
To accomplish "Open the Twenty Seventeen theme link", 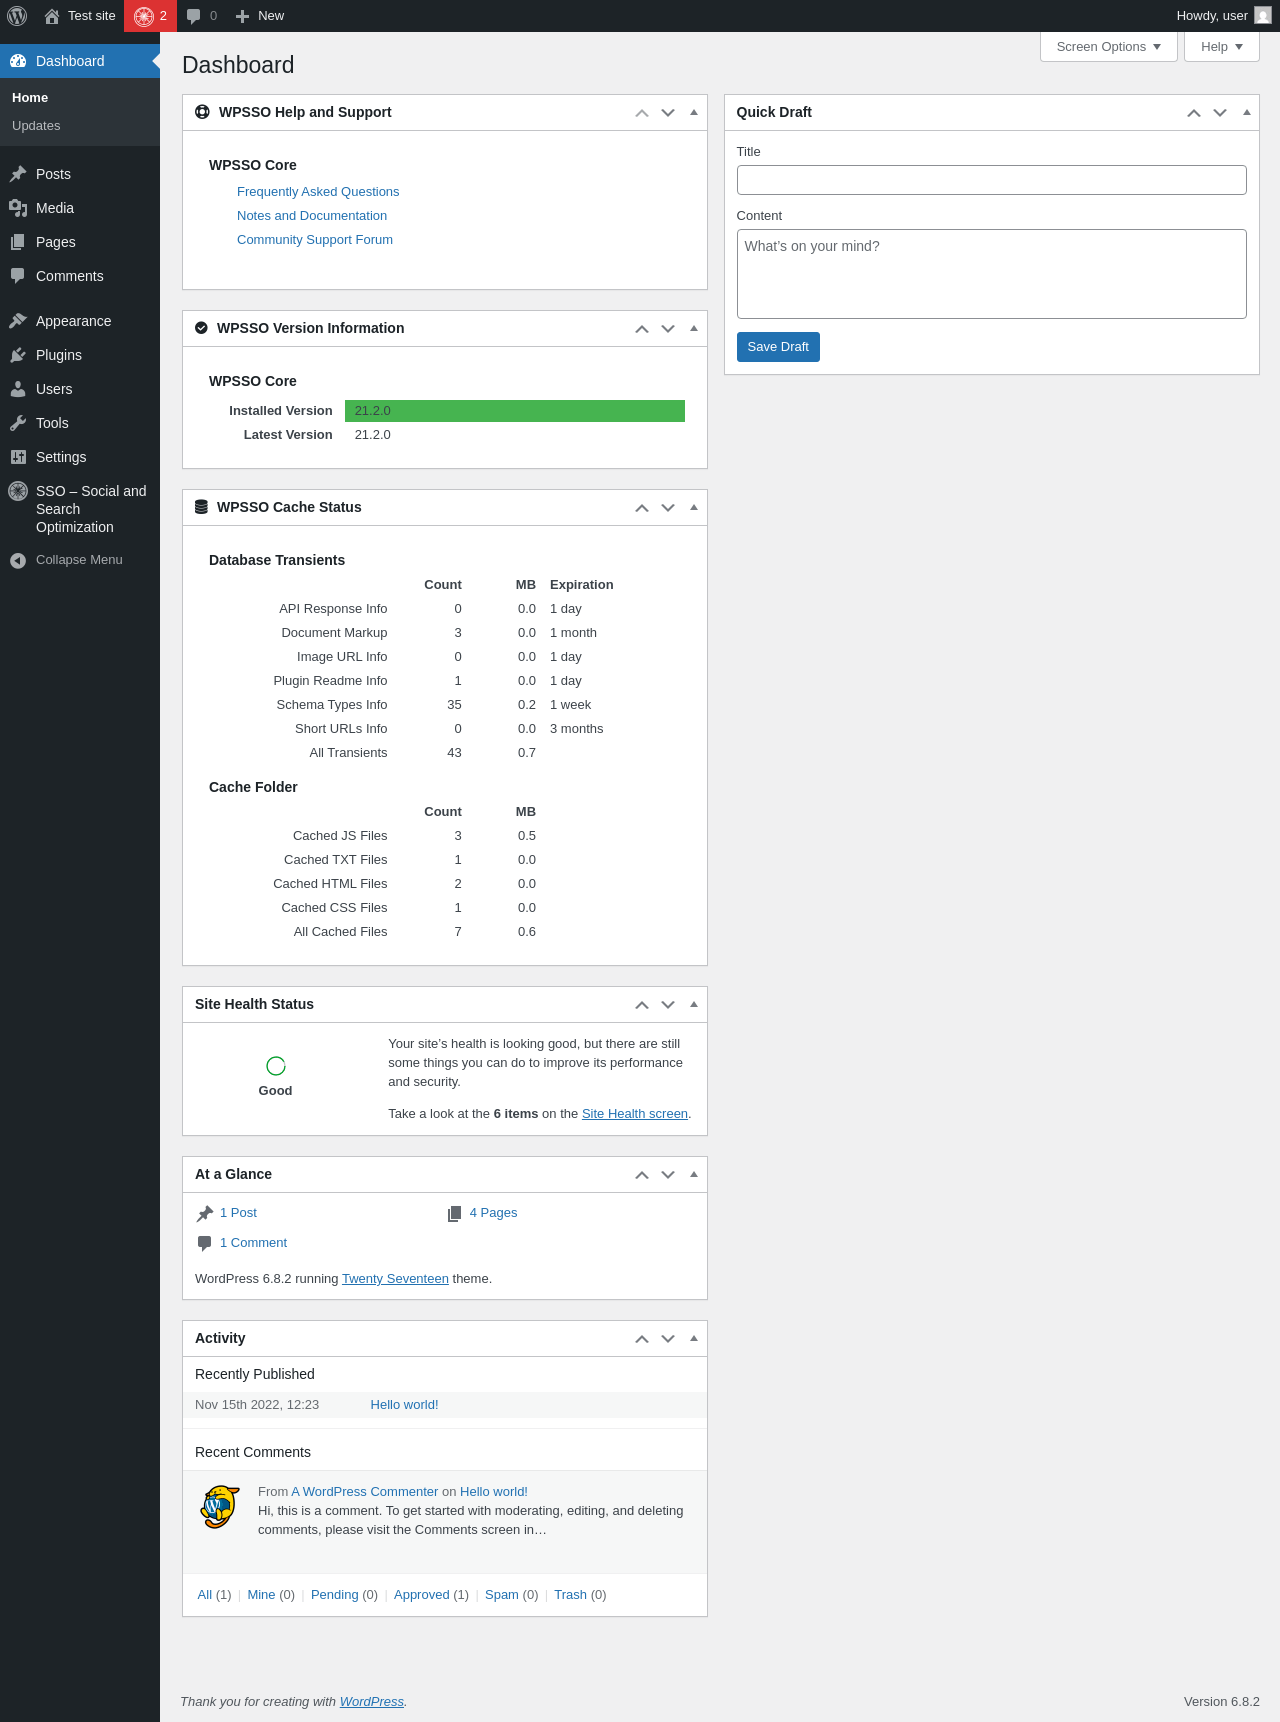I will click(x=395, y=1279).
